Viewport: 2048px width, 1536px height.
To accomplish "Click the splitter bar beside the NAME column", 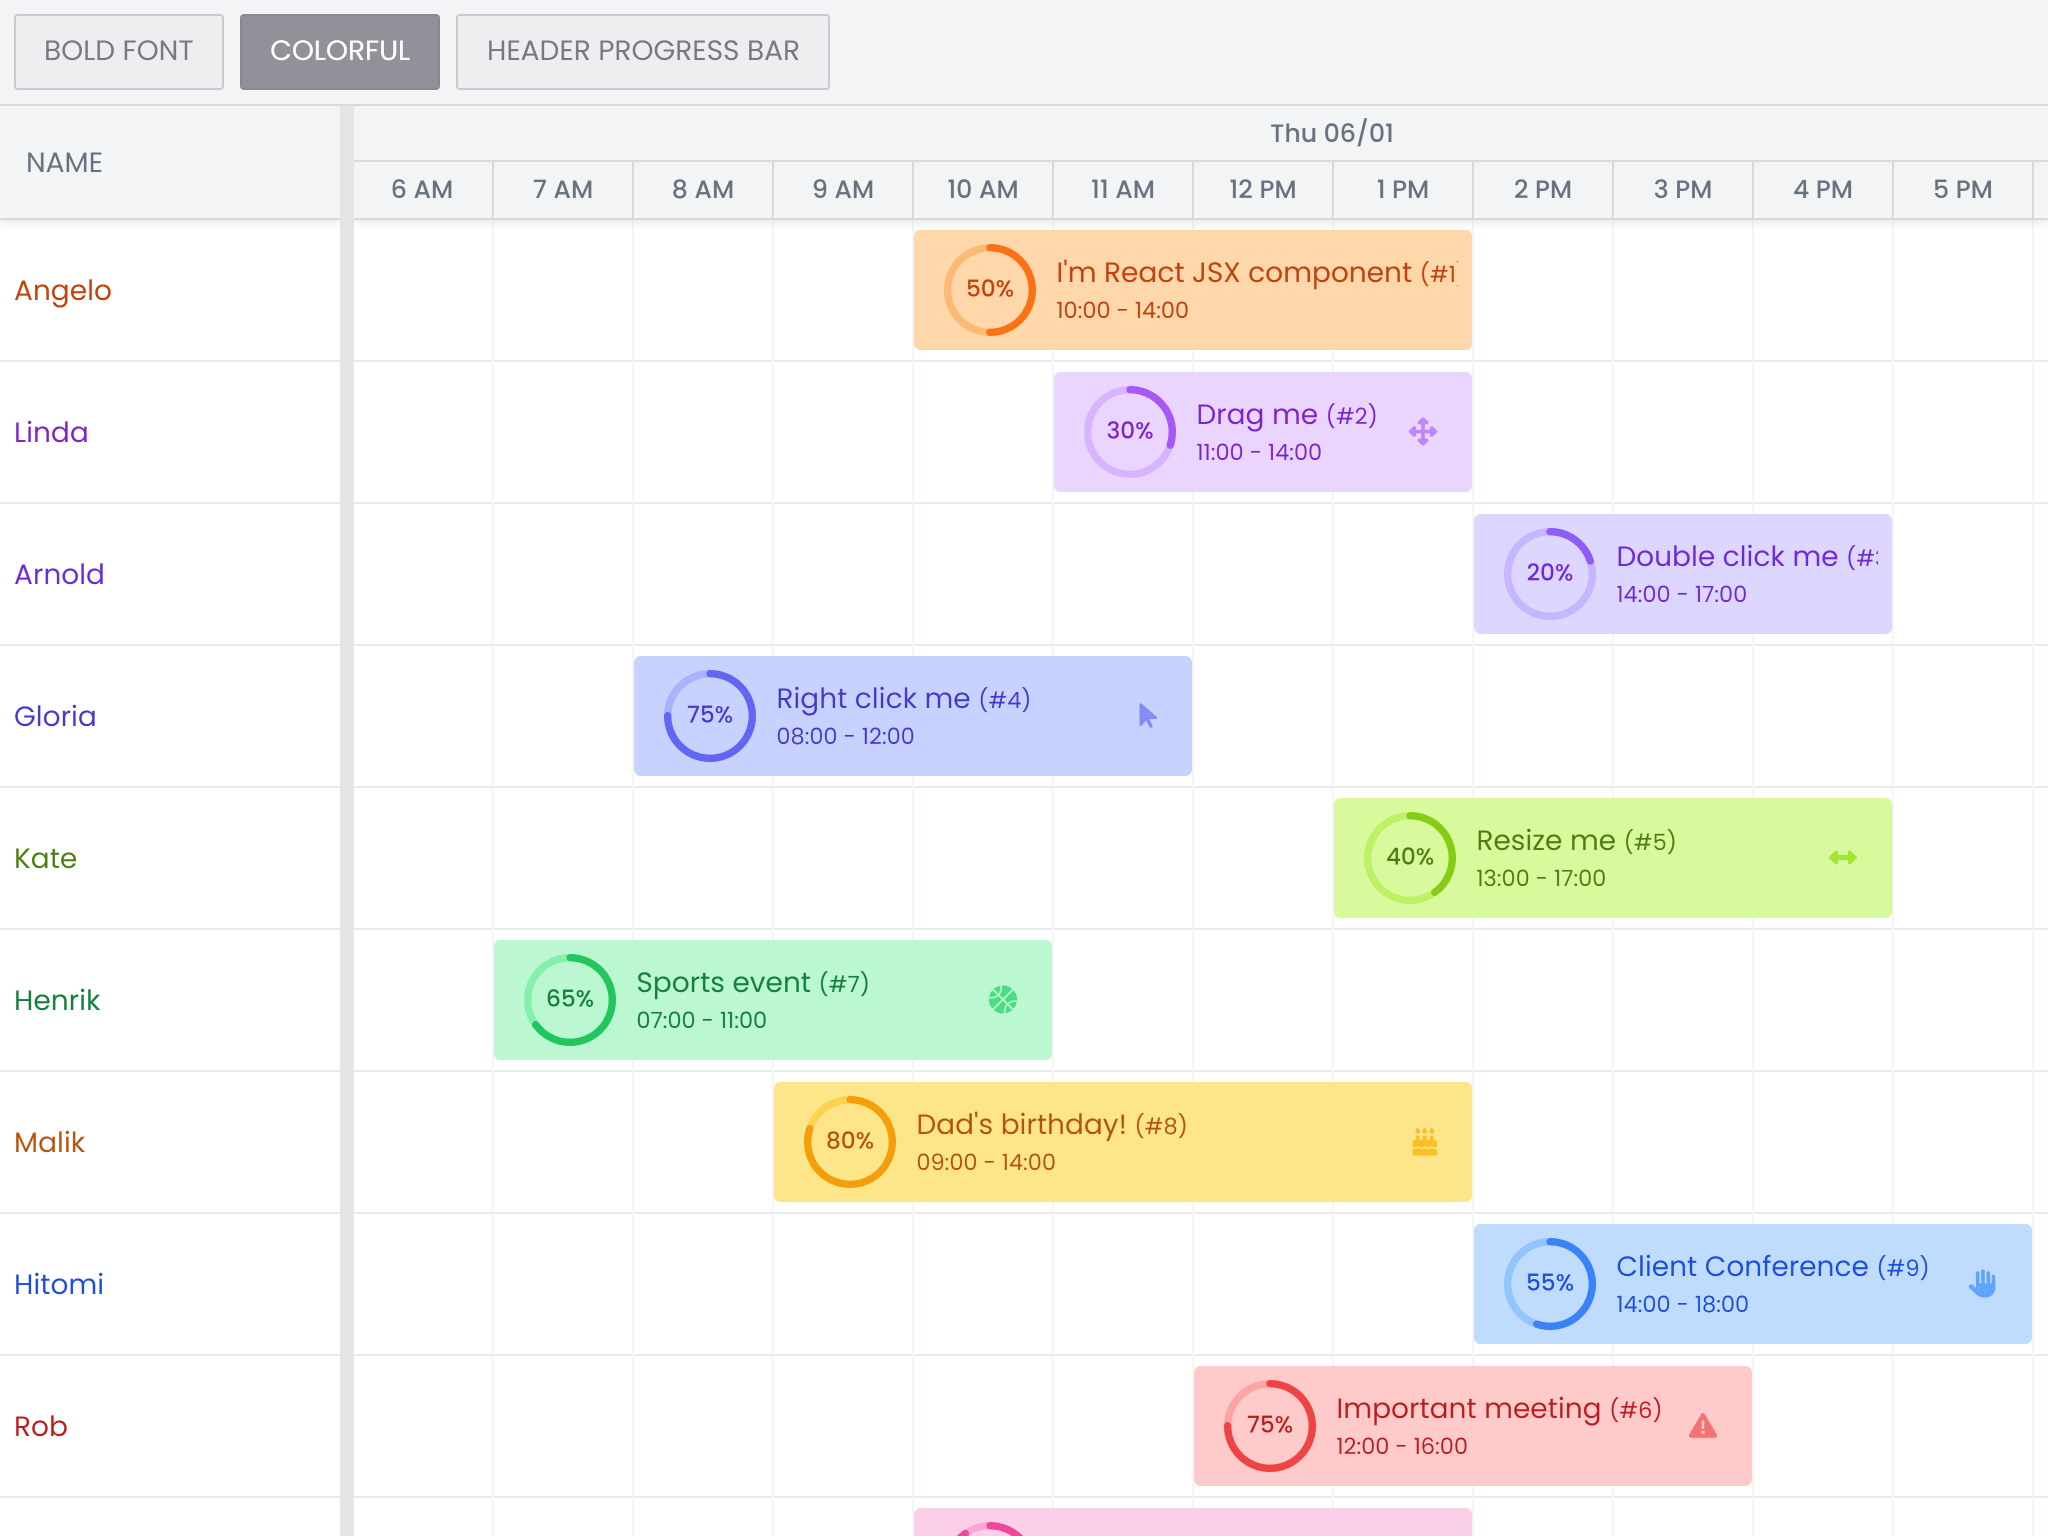I will click(347, 820).
